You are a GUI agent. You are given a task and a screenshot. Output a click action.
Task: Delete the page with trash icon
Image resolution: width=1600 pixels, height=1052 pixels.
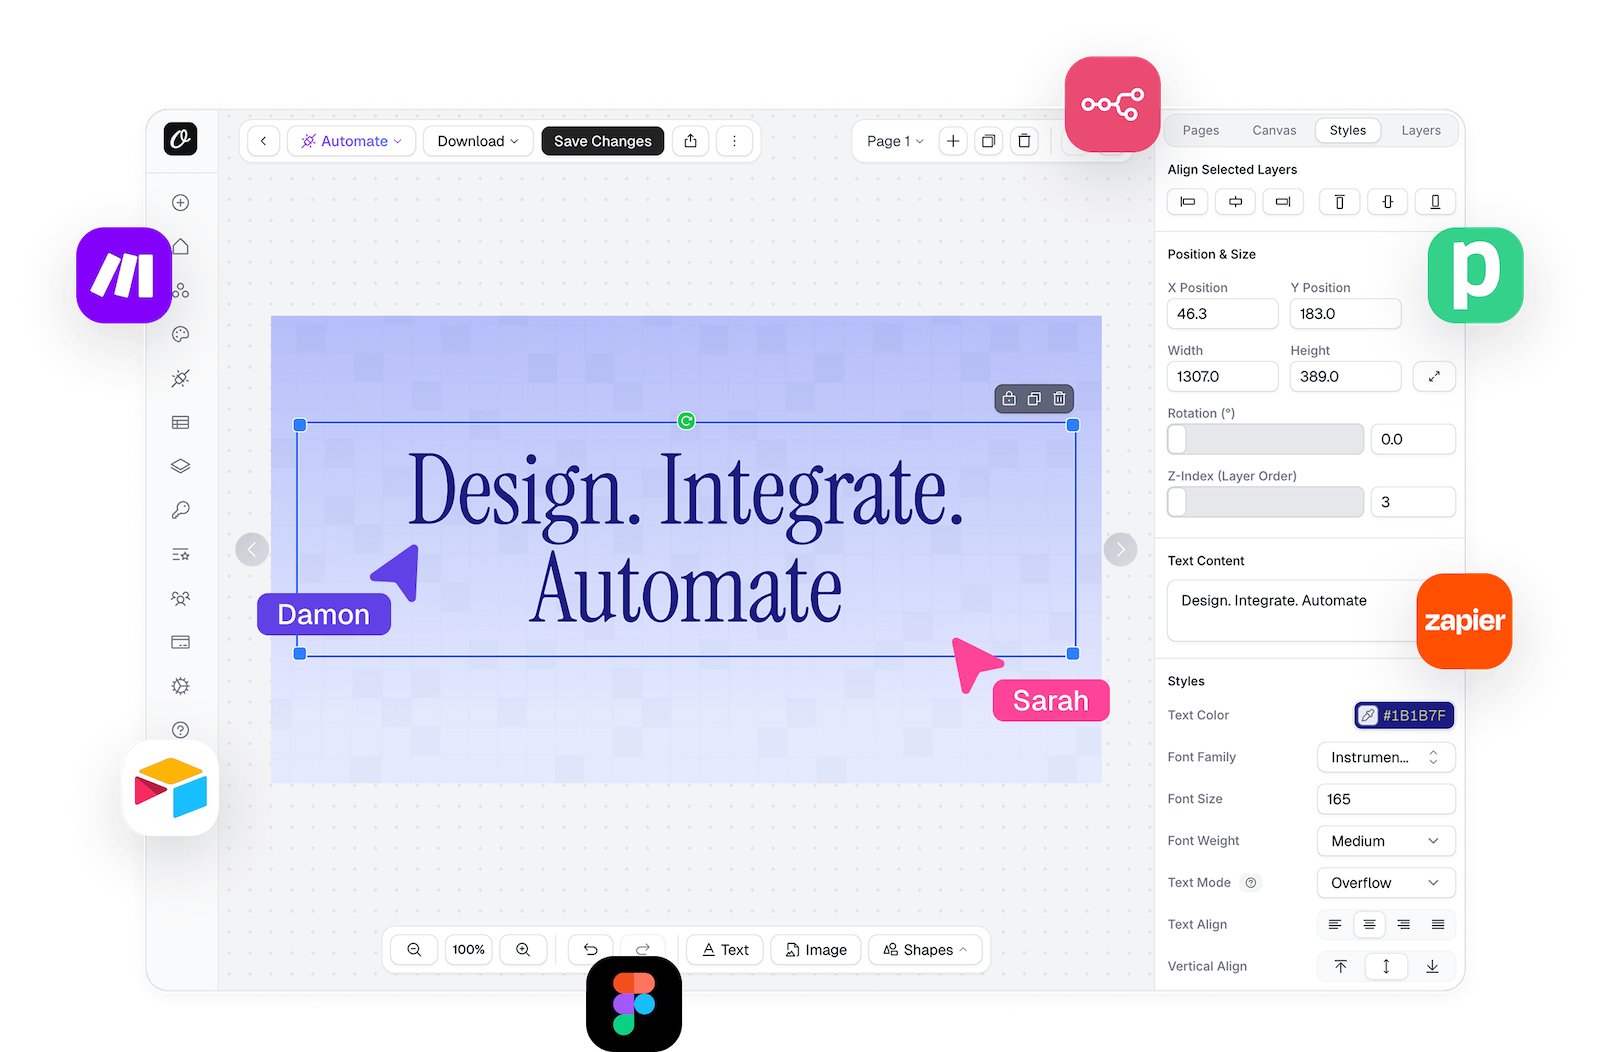coord(1024,141)
